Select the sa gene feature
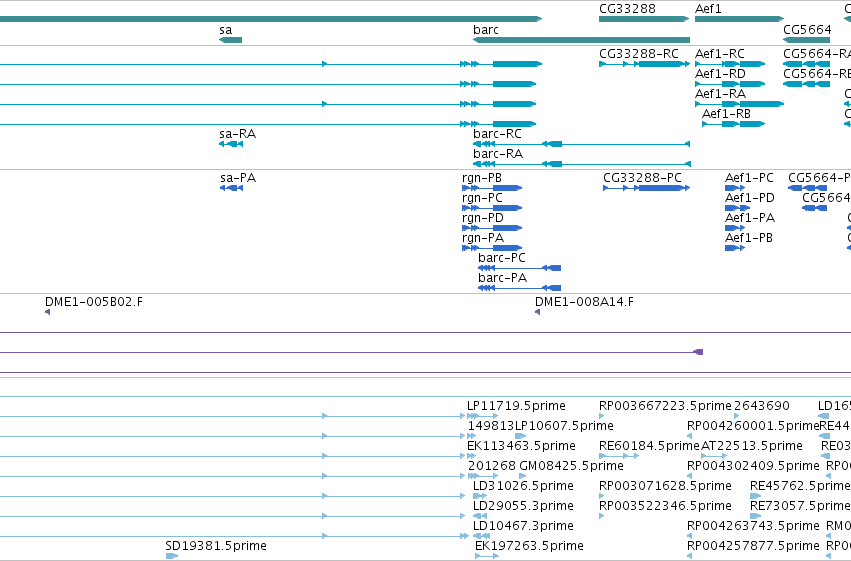This screenshot has height=561, width=851. point(231,40)
